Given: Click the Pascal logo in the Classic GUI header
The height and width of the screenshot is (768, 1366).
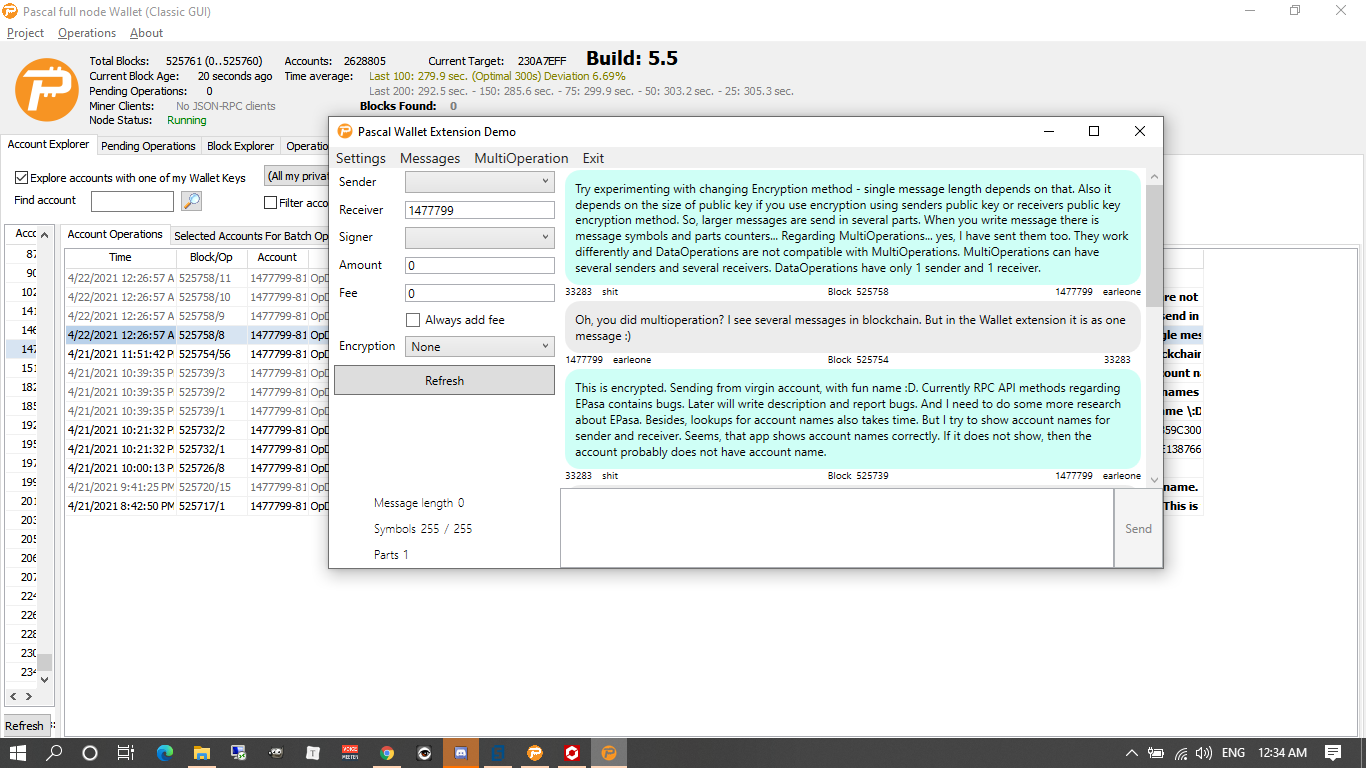Looking at the screenshot, I should 47,90.
